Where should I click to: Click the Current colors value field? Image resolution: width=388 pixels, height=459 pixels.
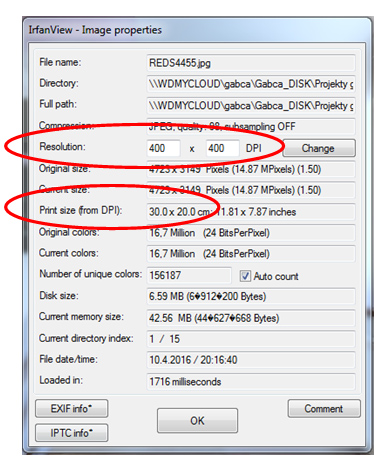click(x=251, y=254)
